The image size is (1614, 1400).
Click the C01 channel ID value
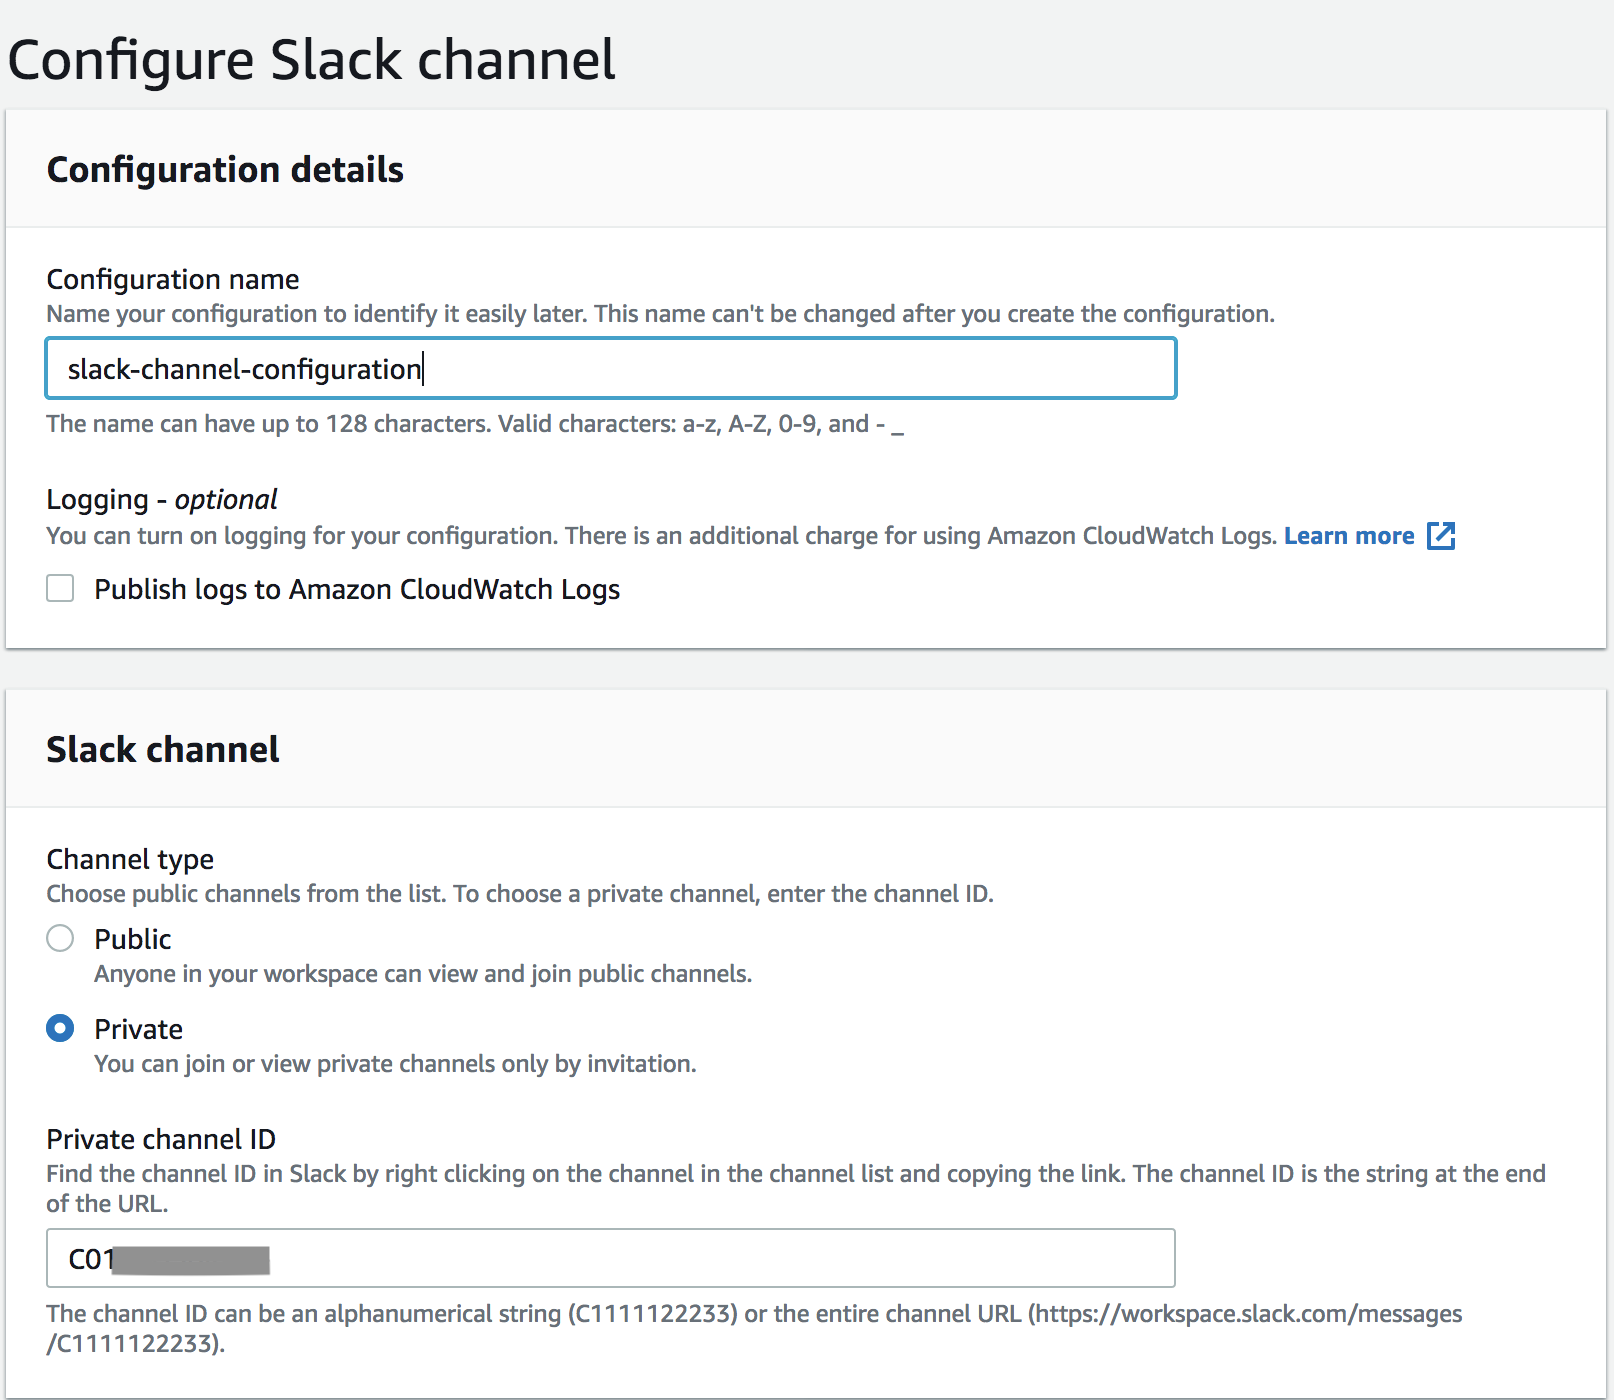tap(90, 1258)
